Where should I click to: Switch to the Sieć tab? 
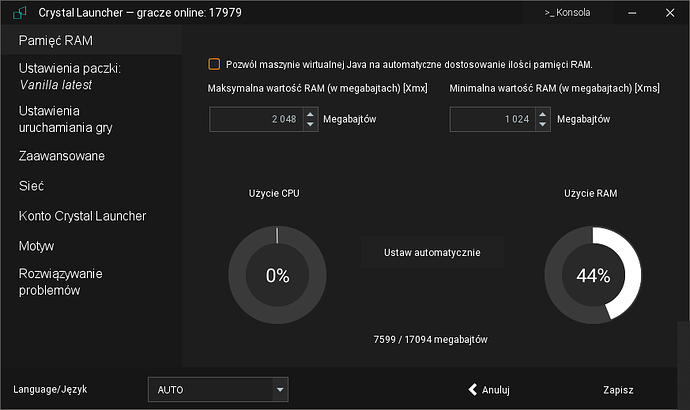click(31, 186)
